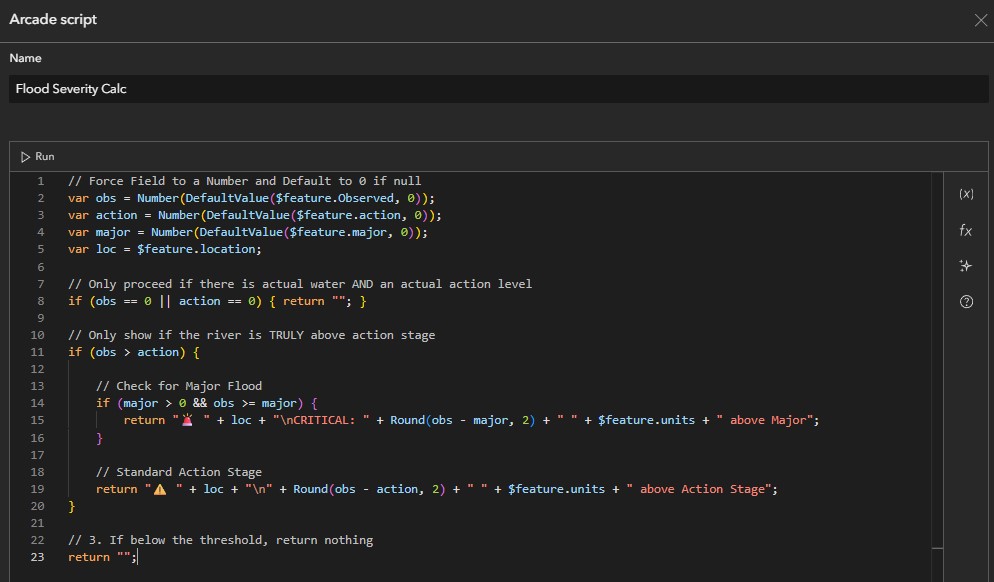This screenshot has height=582, width=994.
Task: Click the 'if (obs > action) {' line
Action: (x=134, y=352)
